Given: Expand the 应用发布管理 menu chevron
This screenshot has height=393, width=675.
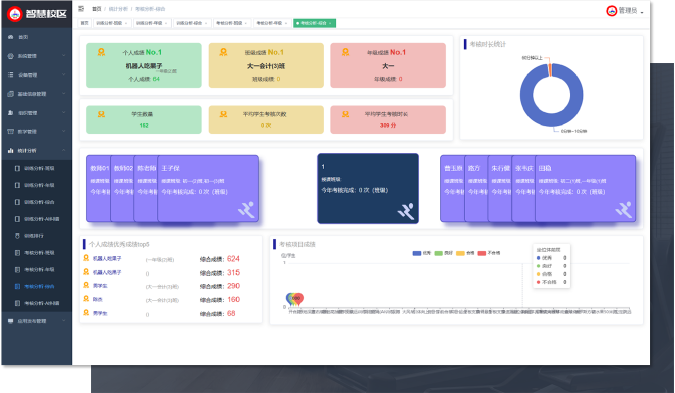Looking at the screenshot, I should coord(64,321).
